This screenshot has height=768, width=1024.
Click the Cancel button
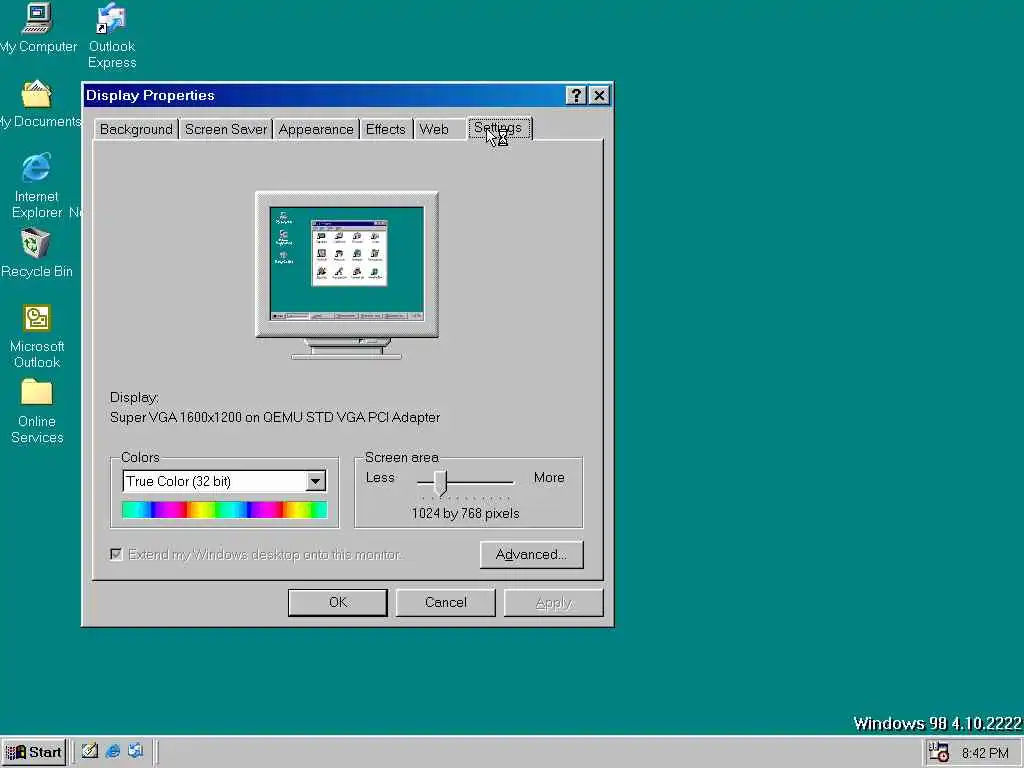445,602
